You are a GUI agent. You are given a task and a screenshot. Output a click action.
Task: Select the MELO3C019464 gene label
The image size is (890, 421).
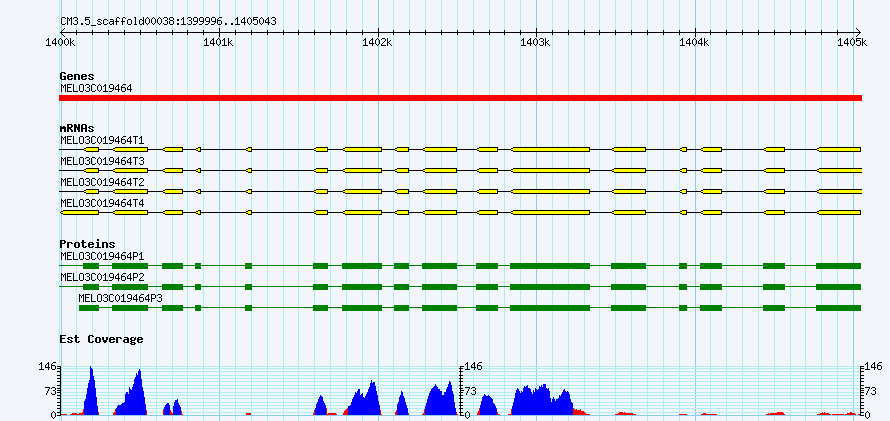click(x=96, y=88)
